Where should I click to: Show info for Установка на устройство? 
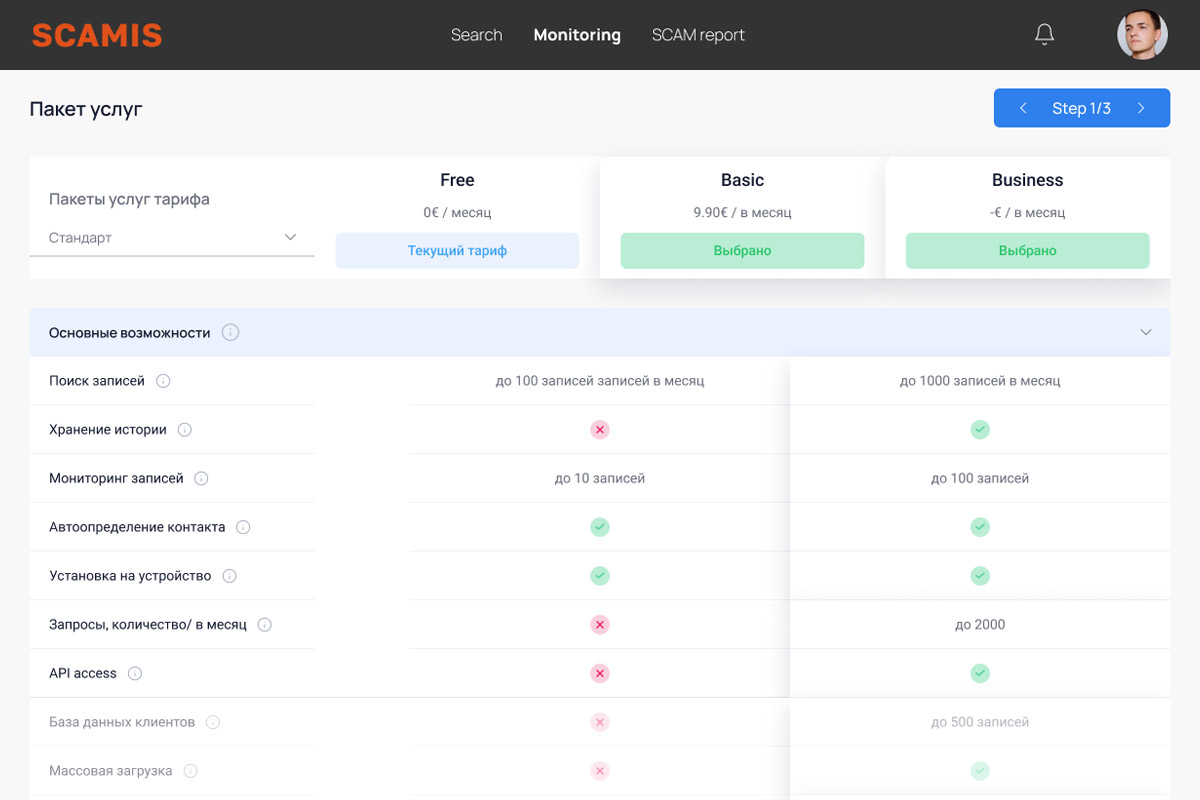tap(229, 576)
